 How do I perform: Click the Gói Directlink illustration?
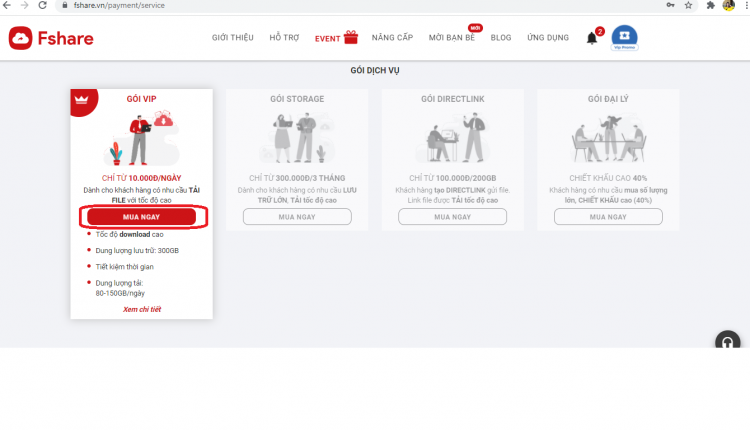point(452,138)
